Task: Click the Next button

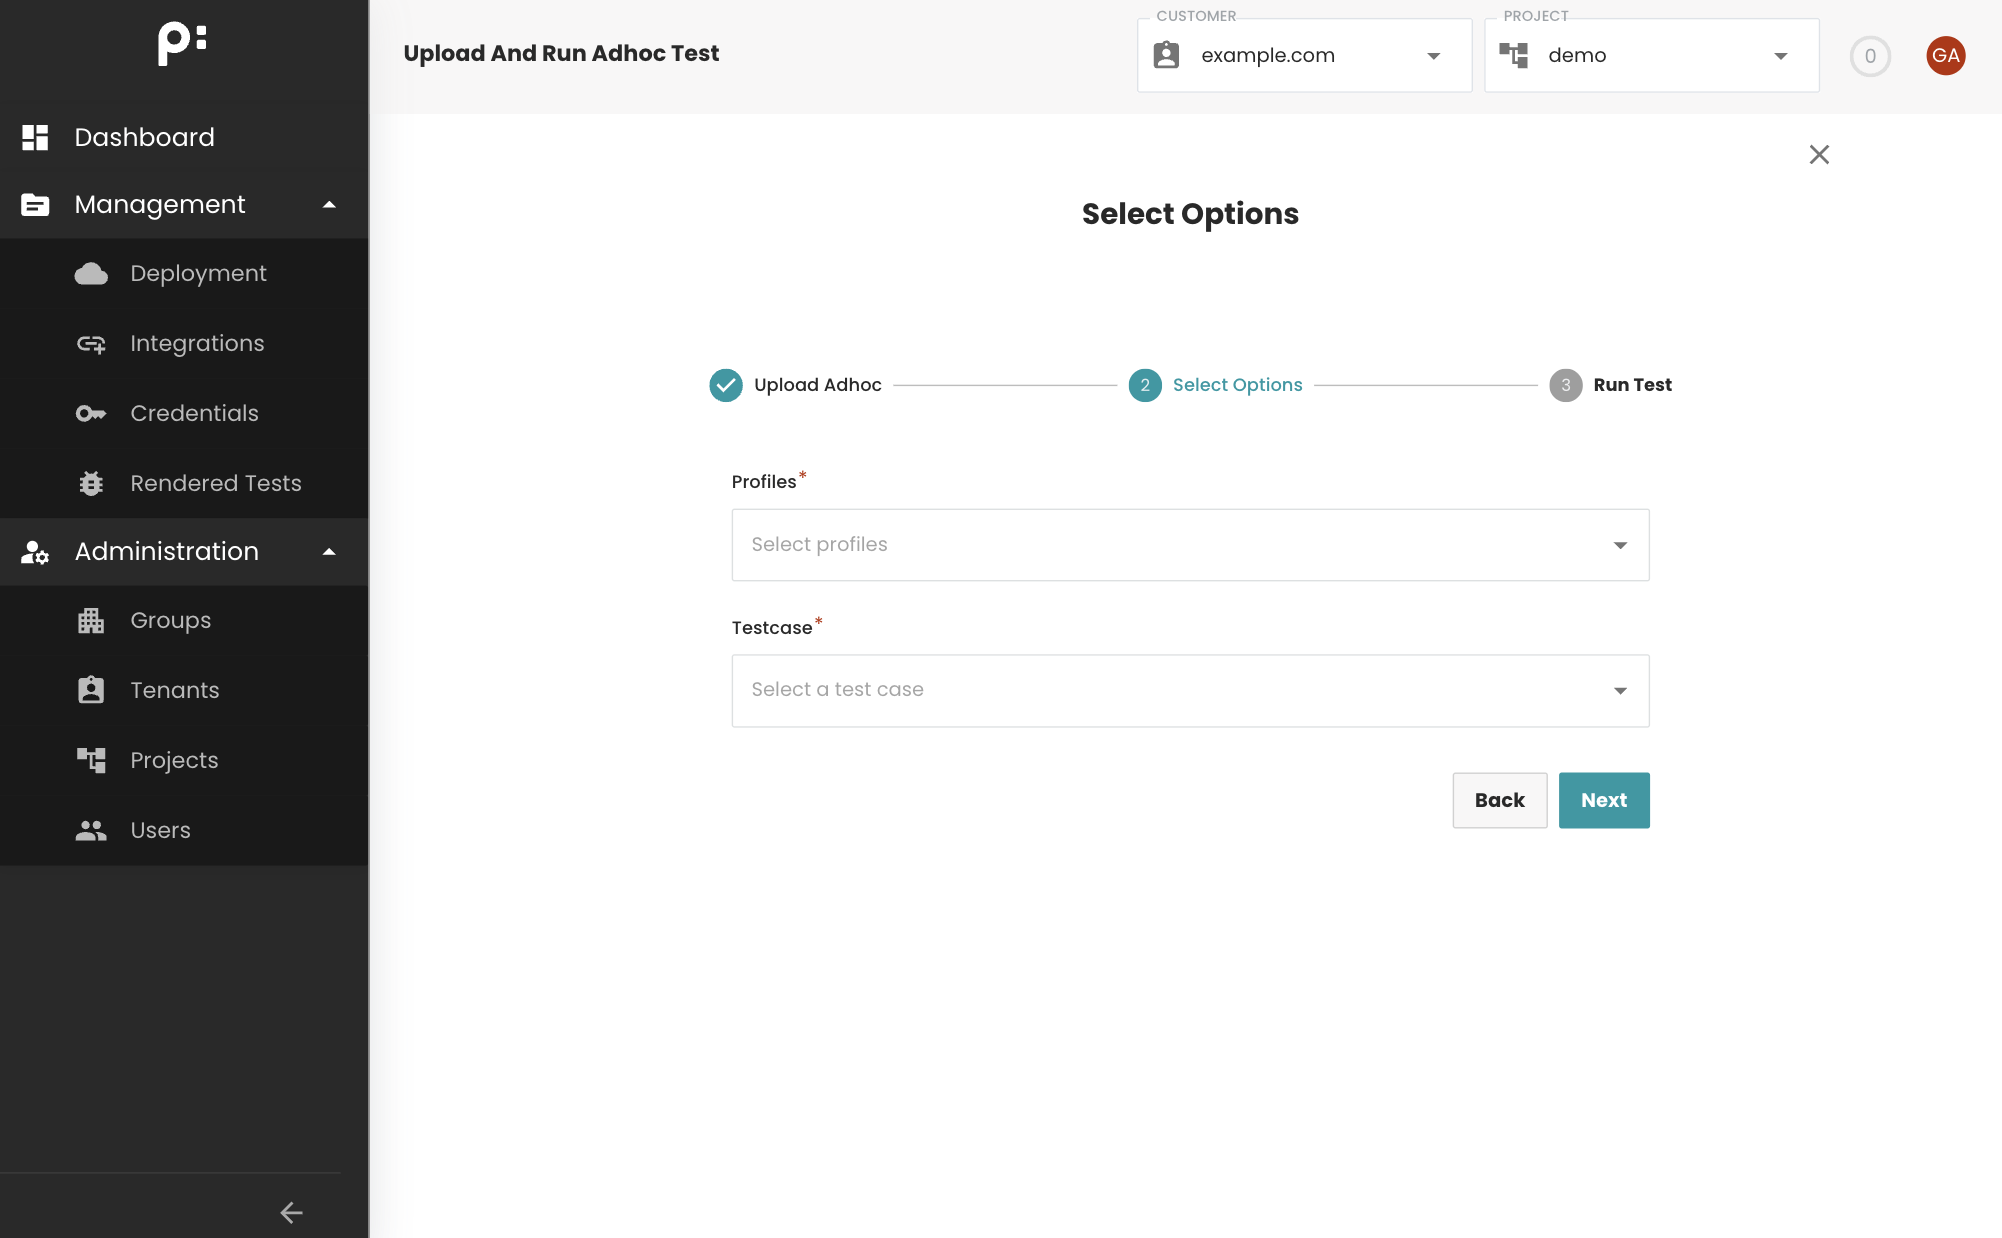Action: (x=1603, y=800)
